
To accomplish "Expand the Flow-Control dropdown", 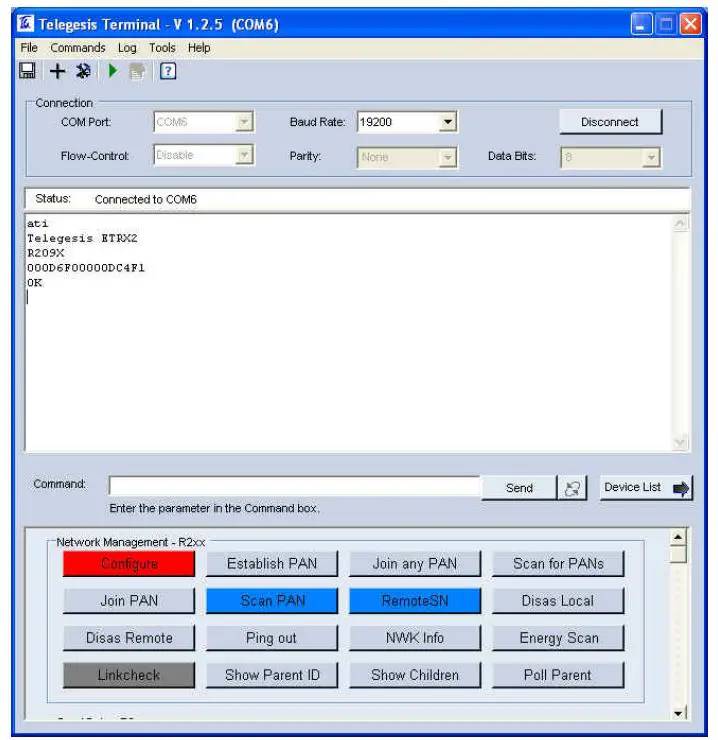I will (245, 155).
